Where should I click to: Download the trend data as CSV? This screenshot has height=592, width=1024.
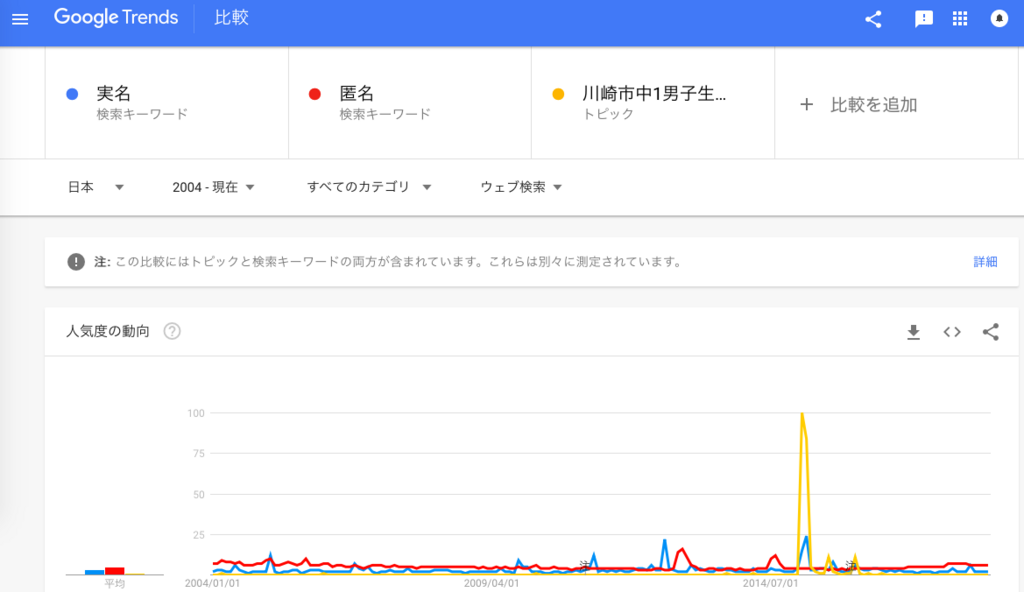click(913, 331)
